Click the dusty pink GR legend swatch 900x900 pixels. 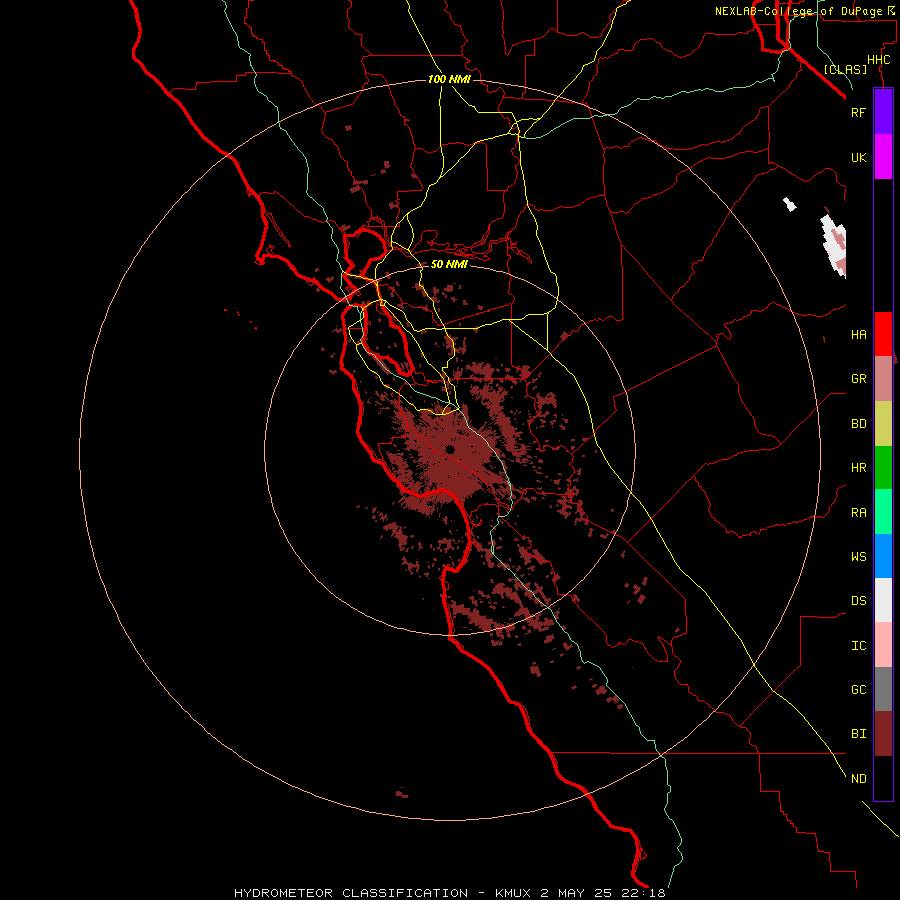[883, 379]
